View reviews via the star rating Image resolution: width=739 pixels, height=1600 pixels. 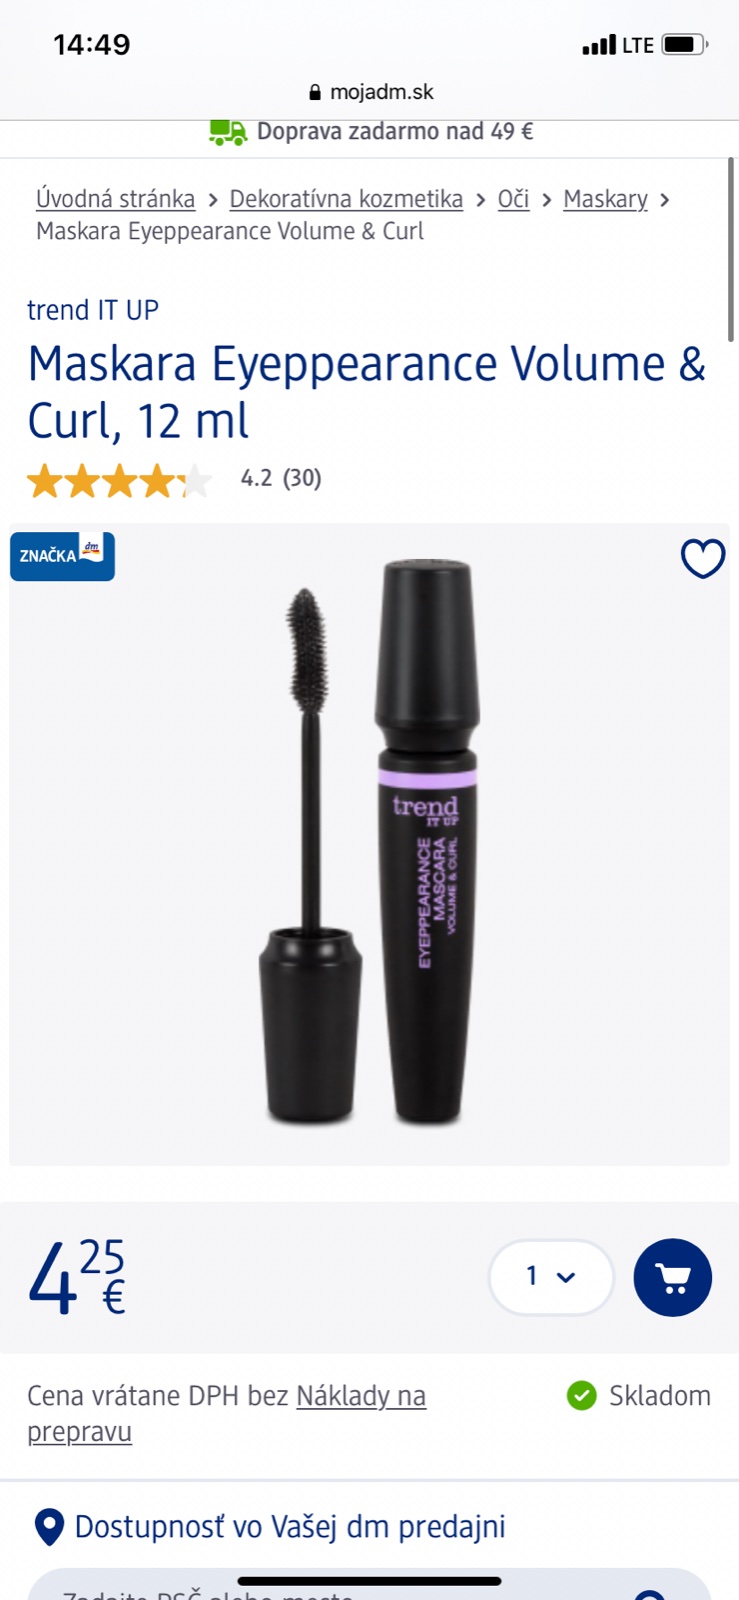[x=120, y=481]
